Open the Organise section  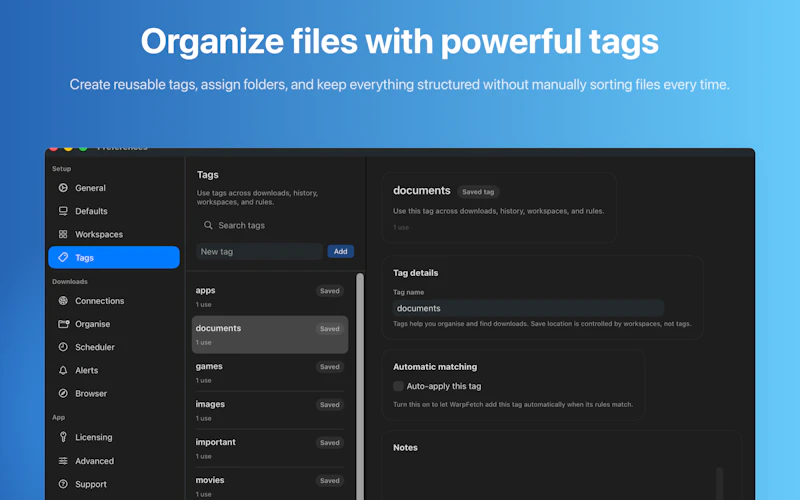point(114,324)
